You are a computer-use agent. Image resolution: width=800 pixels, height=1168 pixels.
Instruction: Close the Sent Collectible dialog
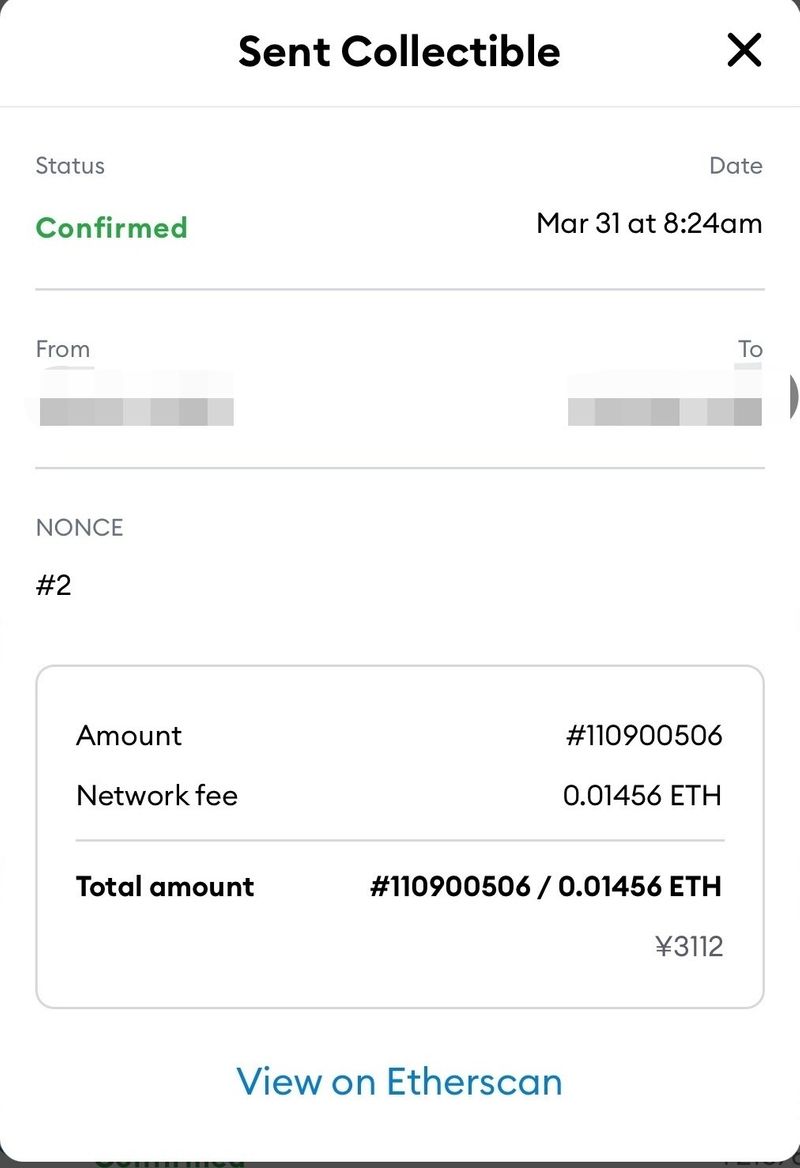pyautogui.click(x=744, y=49)
